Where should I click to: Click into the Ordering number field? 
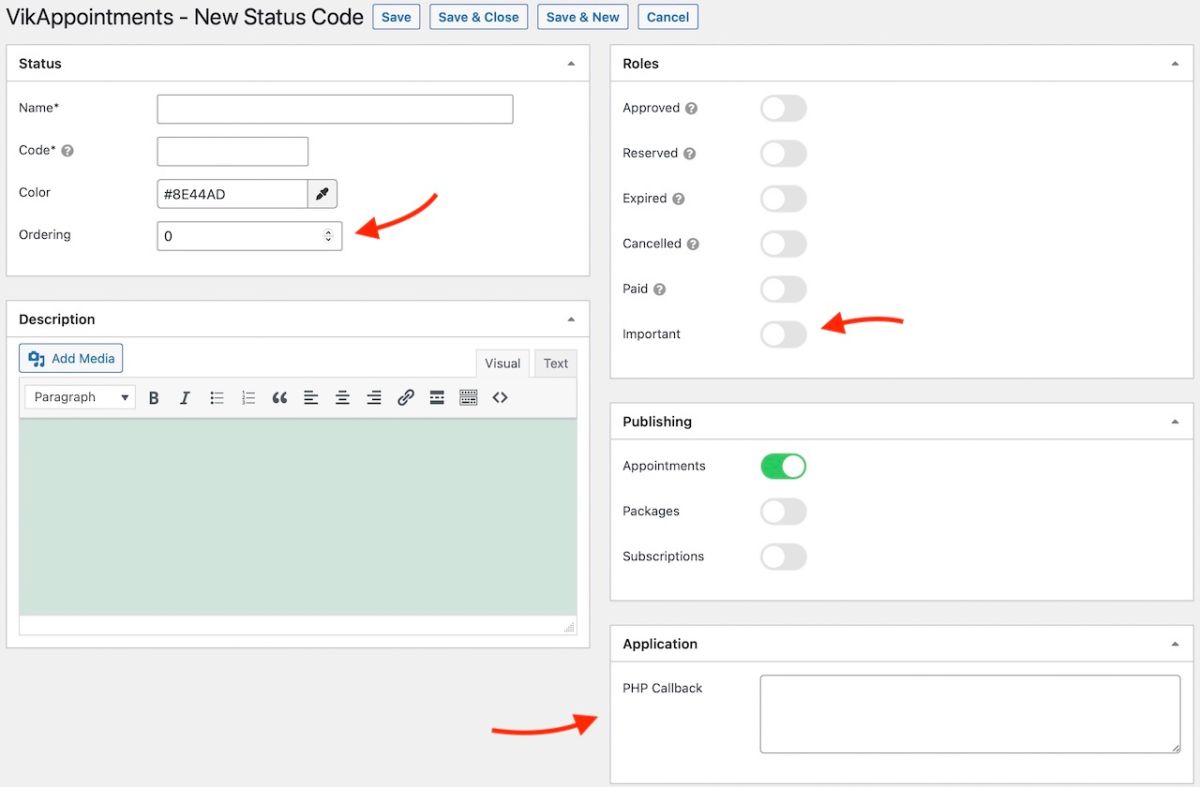249,236
